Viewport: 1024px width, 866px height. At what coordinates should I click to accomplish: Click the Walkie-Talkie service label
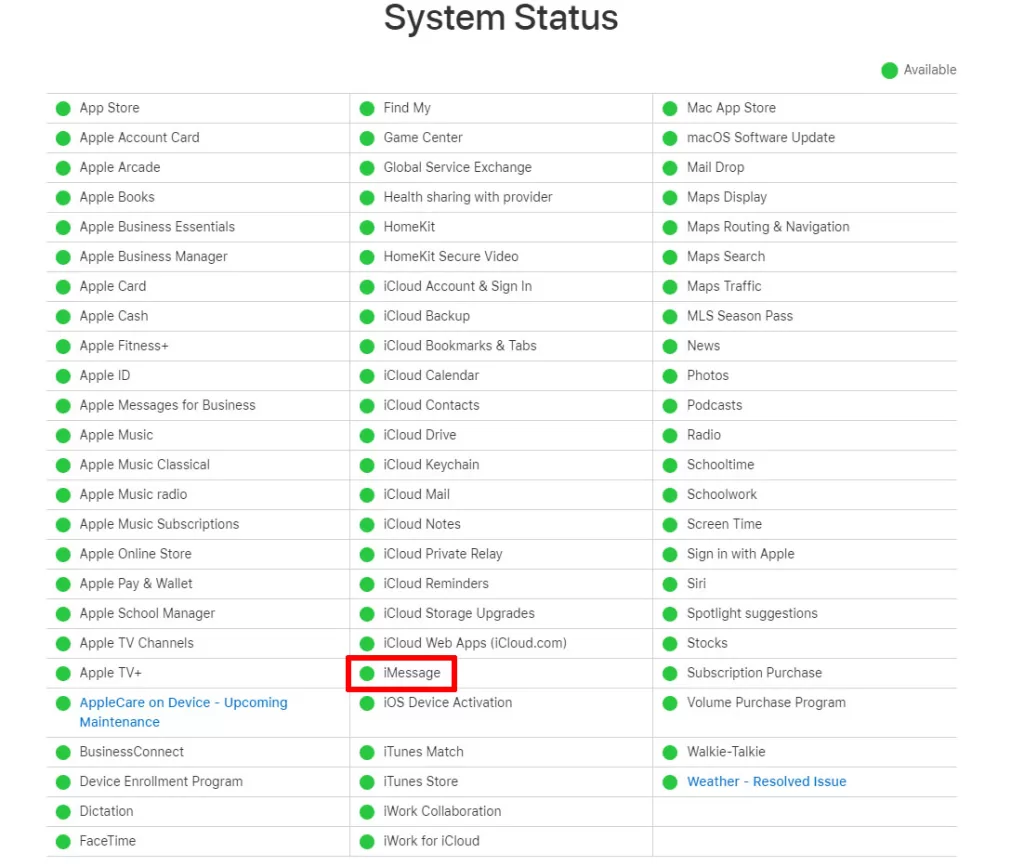726,752
